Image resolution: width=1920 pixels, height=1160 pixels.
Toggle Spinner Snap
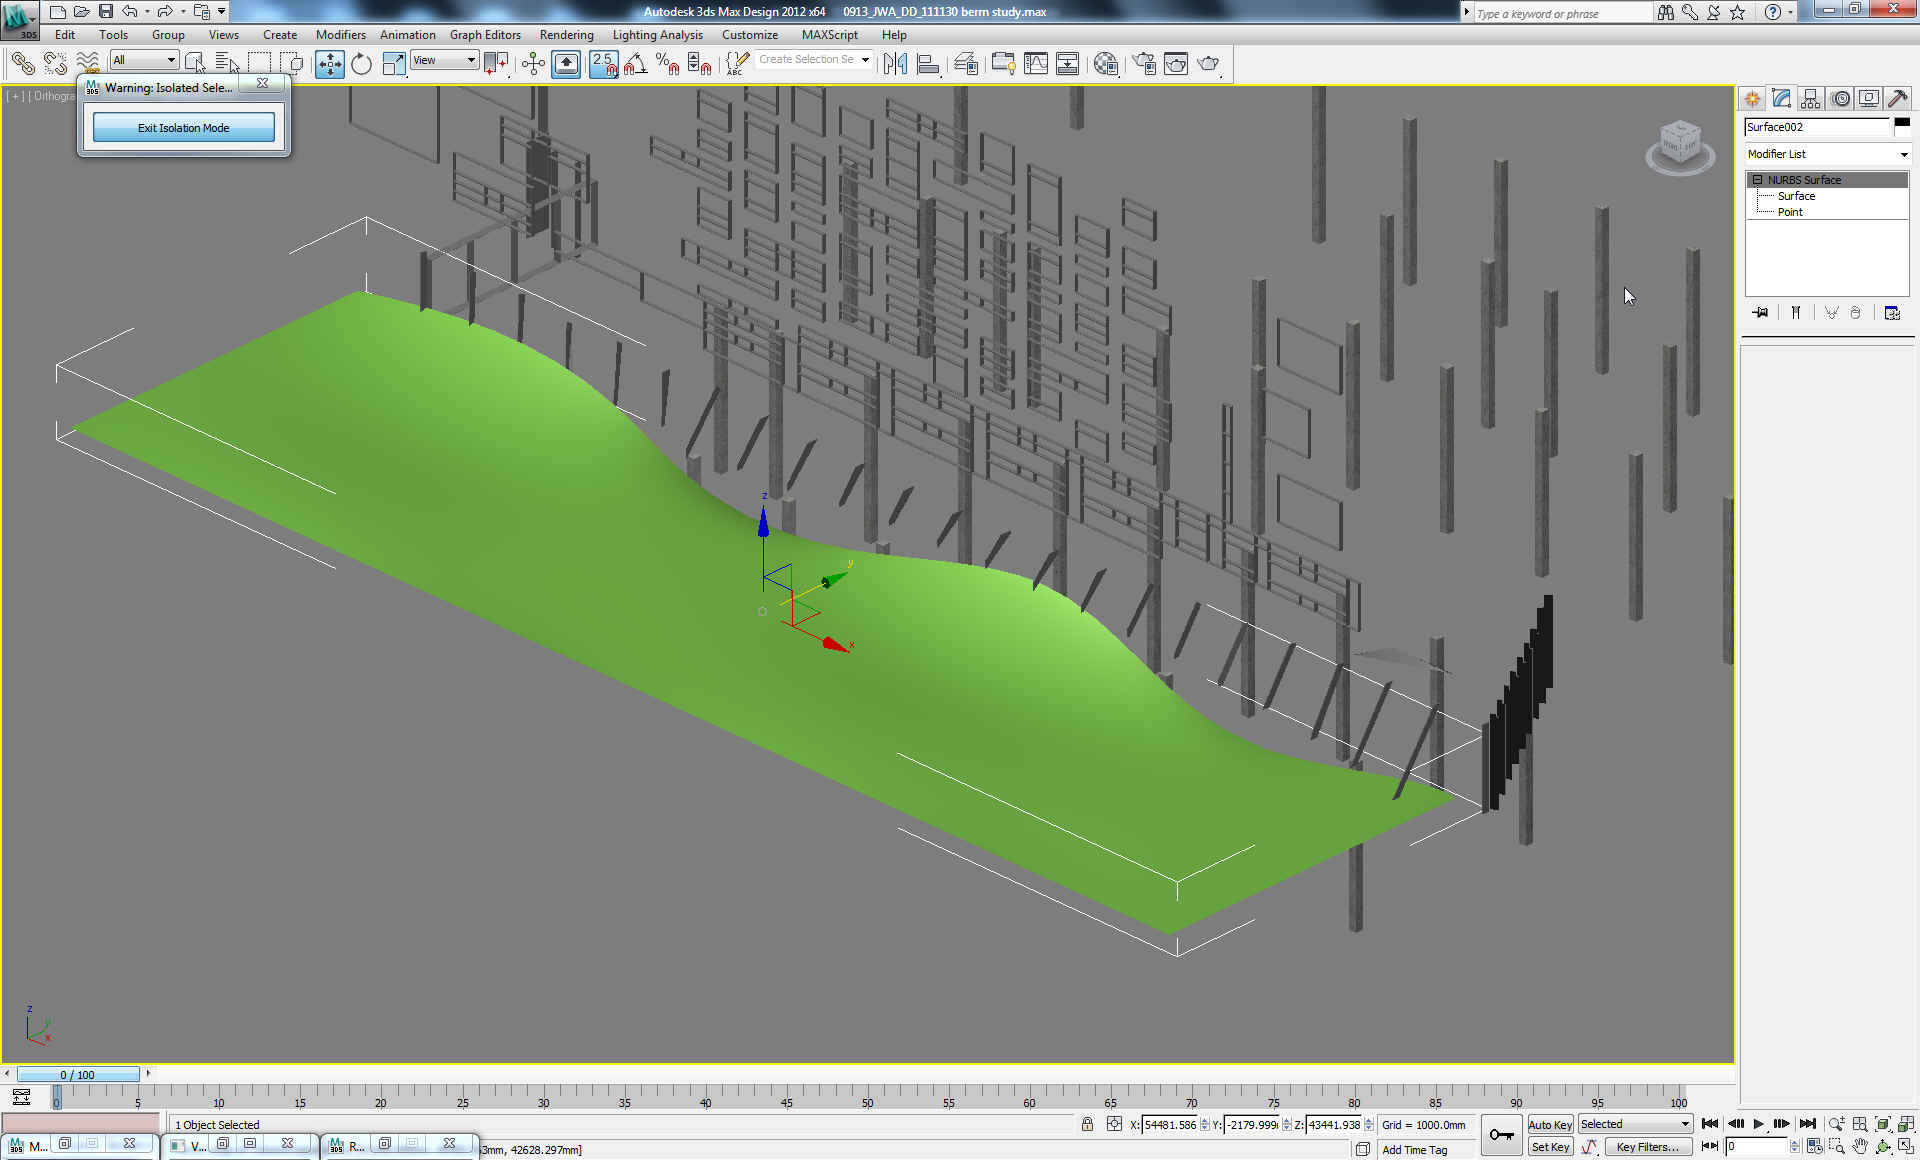click(700, 64)
